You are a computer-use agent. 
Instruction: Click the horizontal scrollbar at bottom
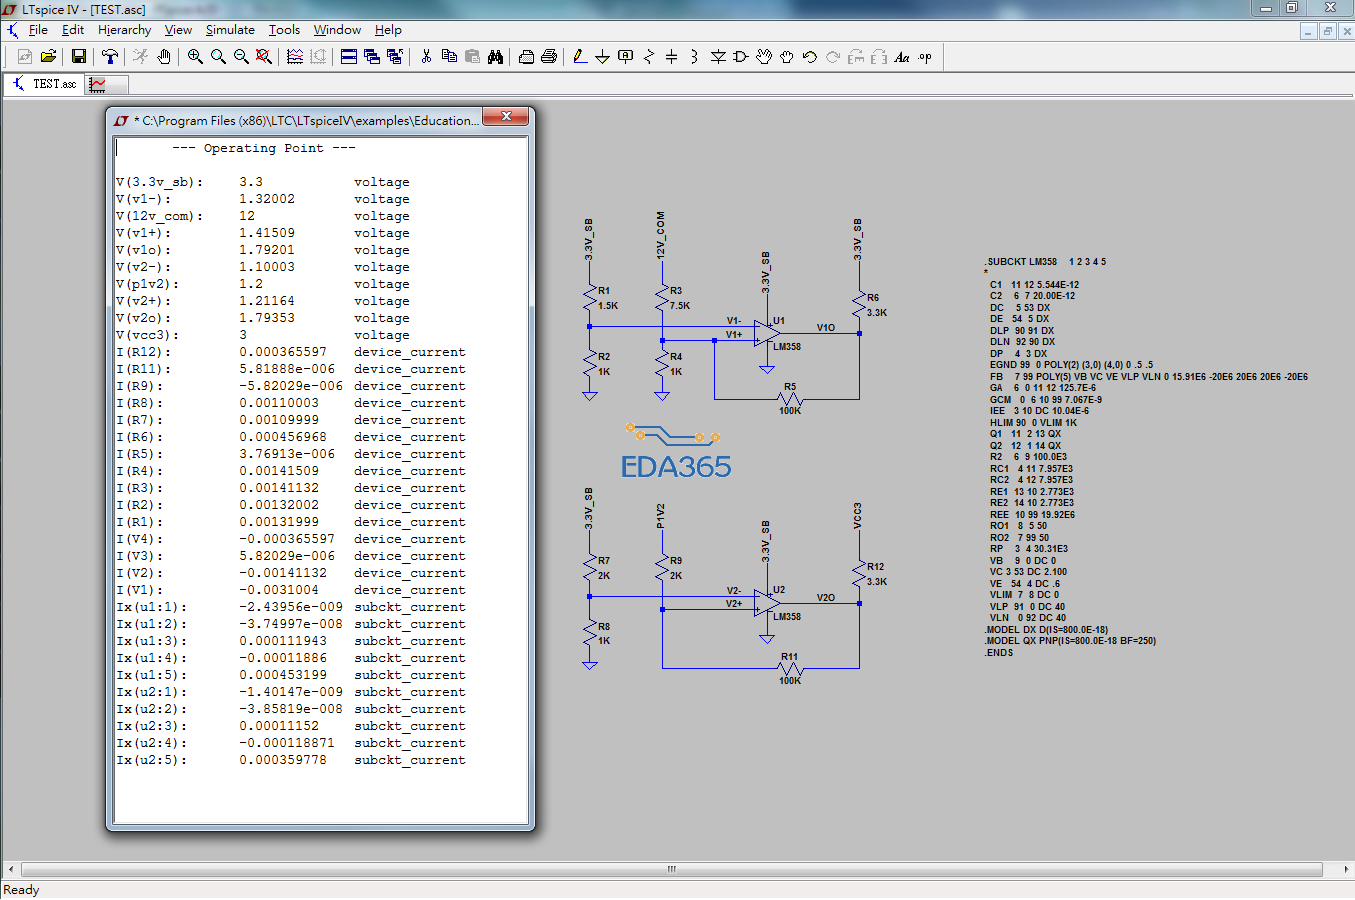tap(672, 869)
